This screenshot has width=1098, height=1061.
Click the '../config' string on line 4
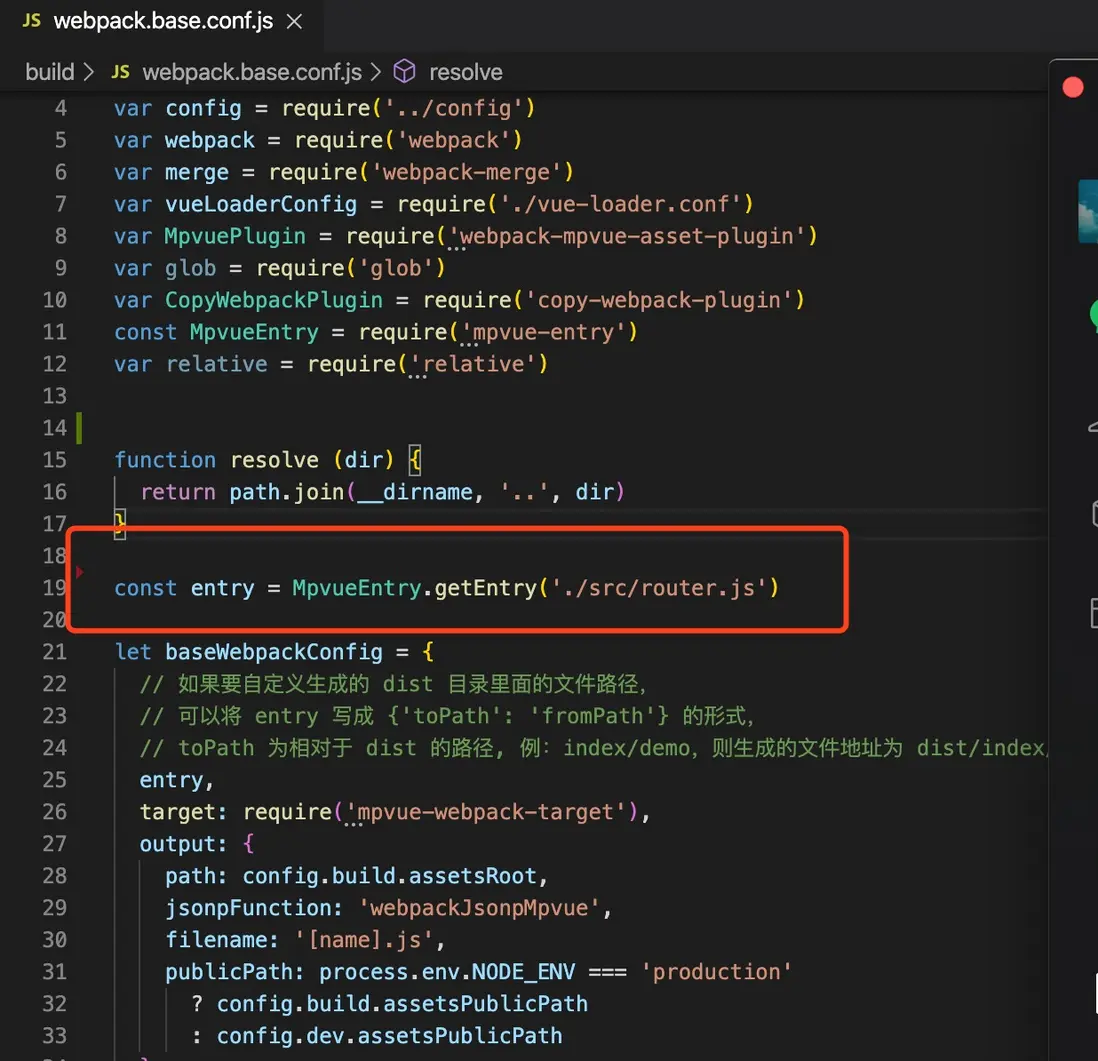454,109
